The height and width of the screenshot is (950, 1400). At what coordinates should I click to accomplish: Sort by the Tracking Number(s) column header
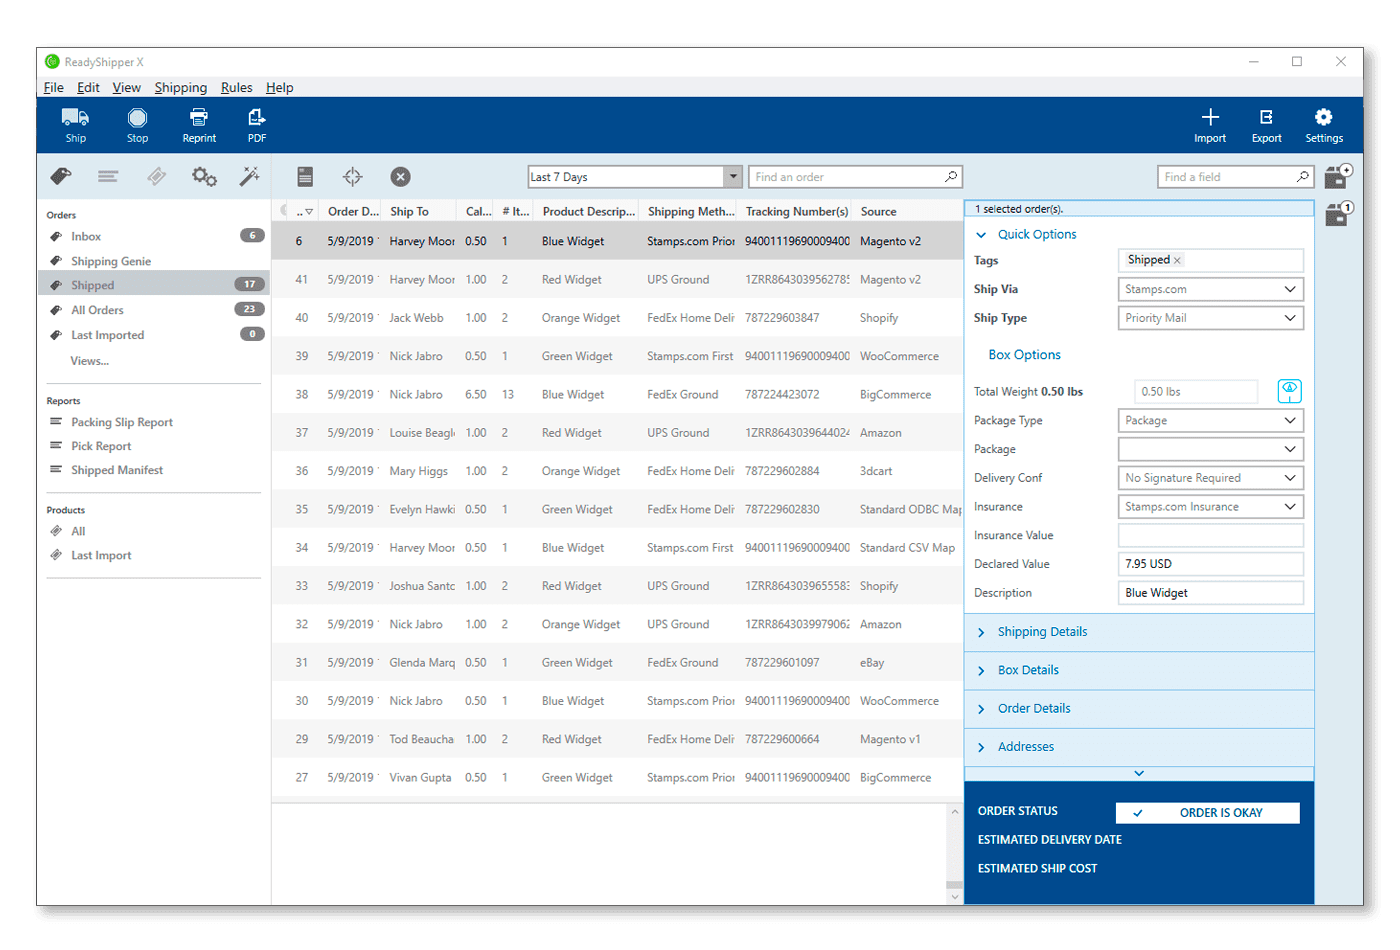(x=797, y=212)
